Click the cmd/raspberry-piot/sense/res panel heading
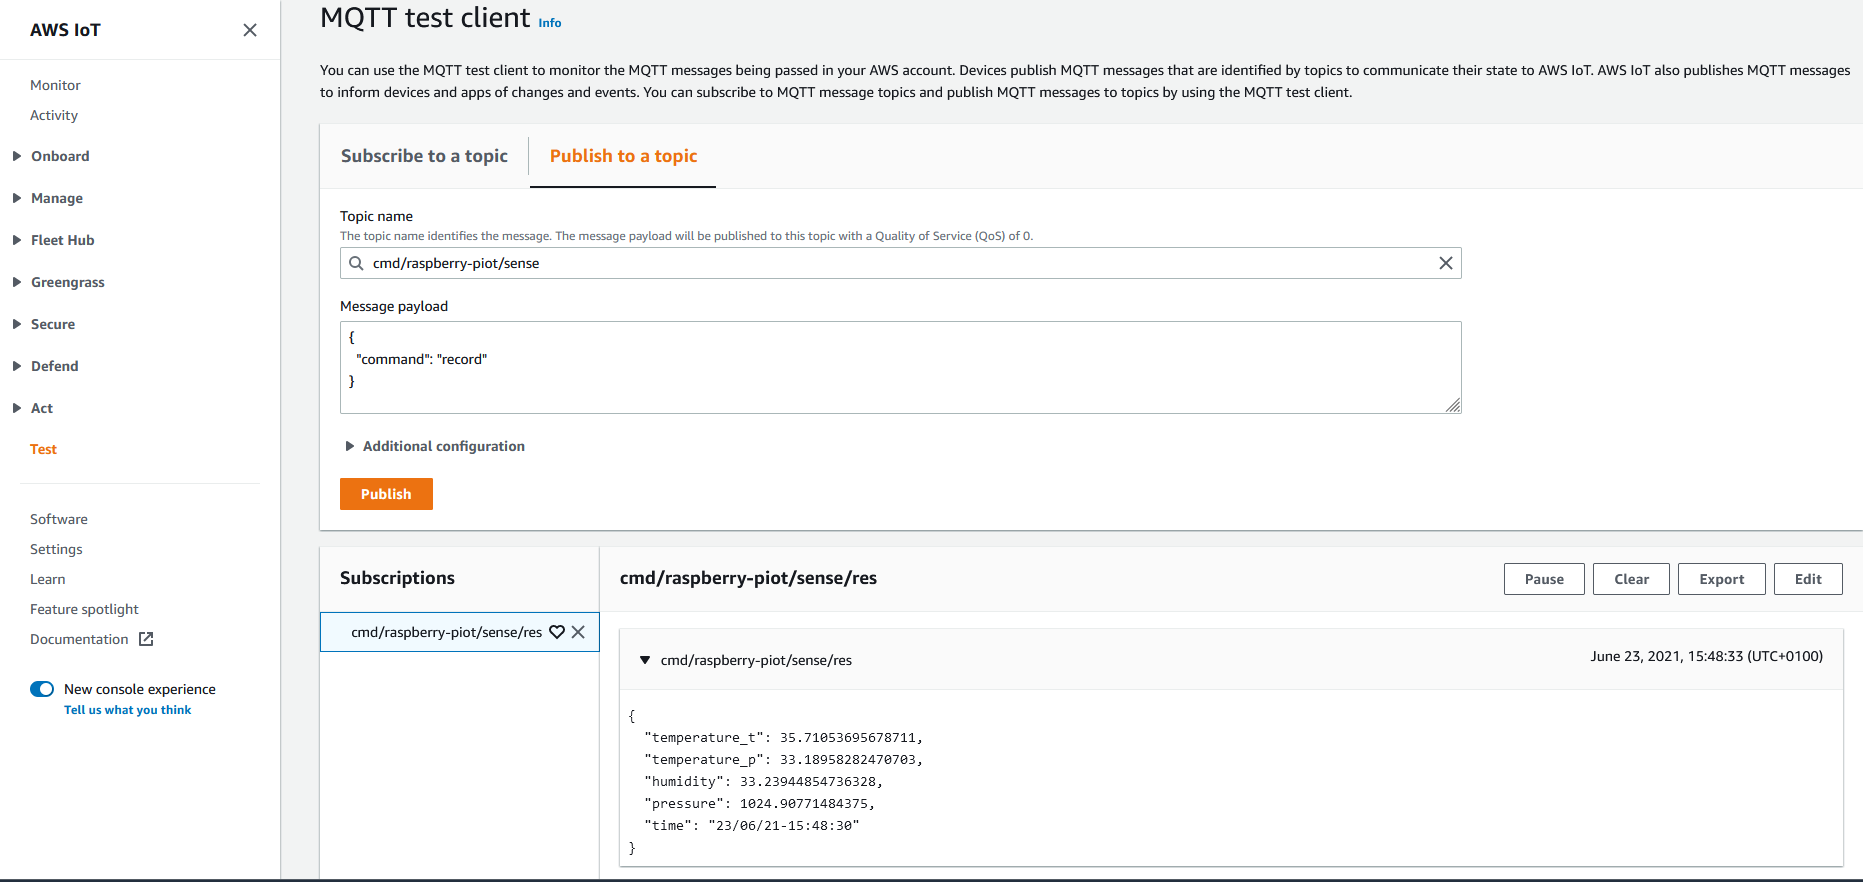 click(x=748, y=578)
